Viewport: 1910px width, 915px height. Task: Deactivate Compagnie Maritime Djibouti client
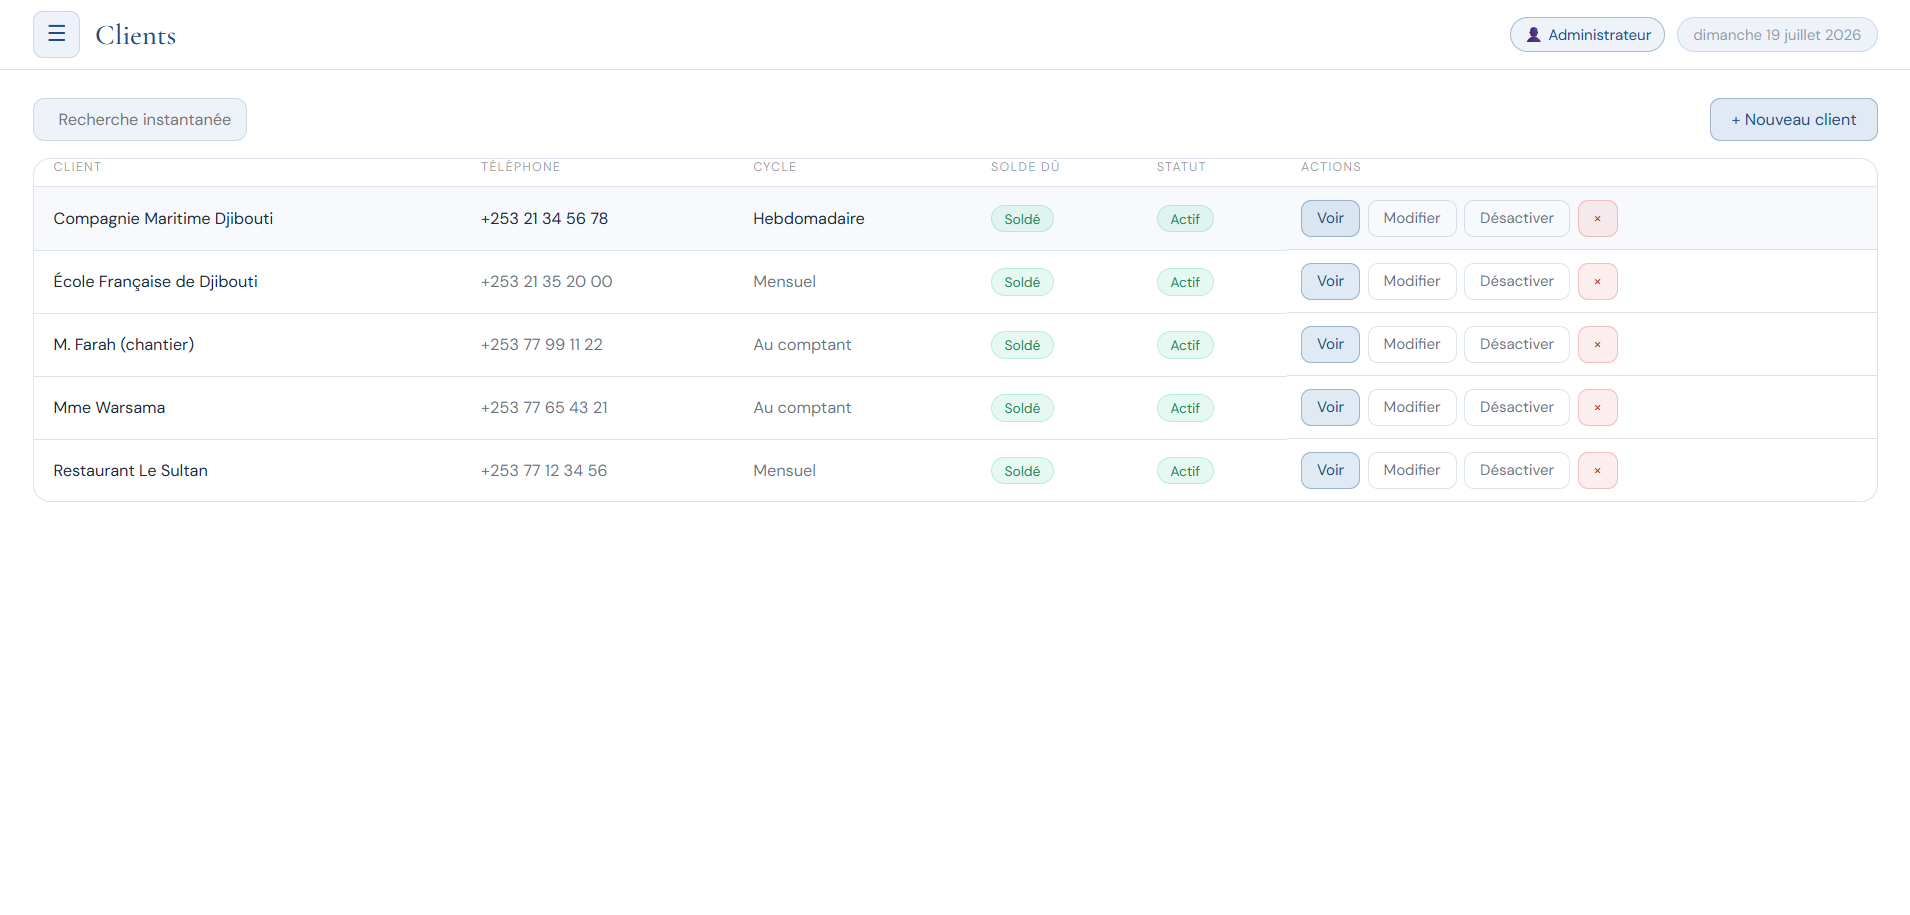pyautogui.click(x=1516, y=218)
